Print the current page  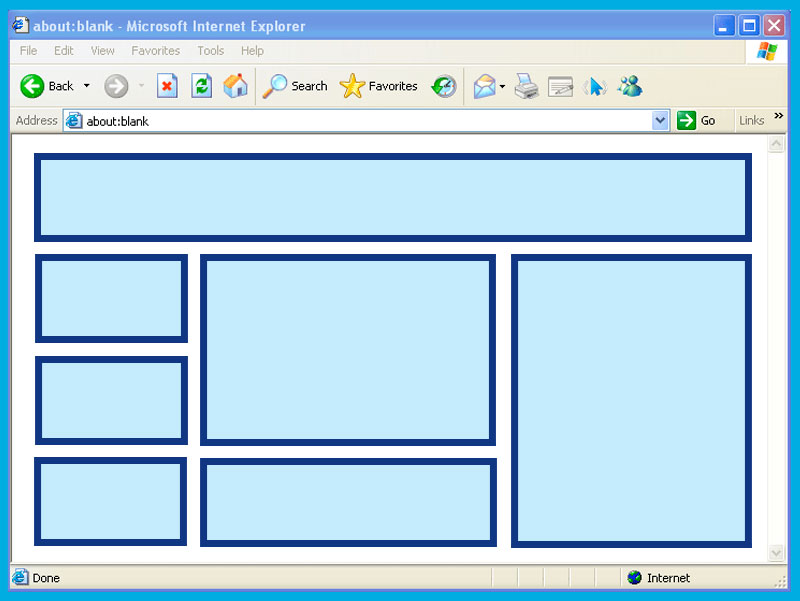tap(527, 86)
